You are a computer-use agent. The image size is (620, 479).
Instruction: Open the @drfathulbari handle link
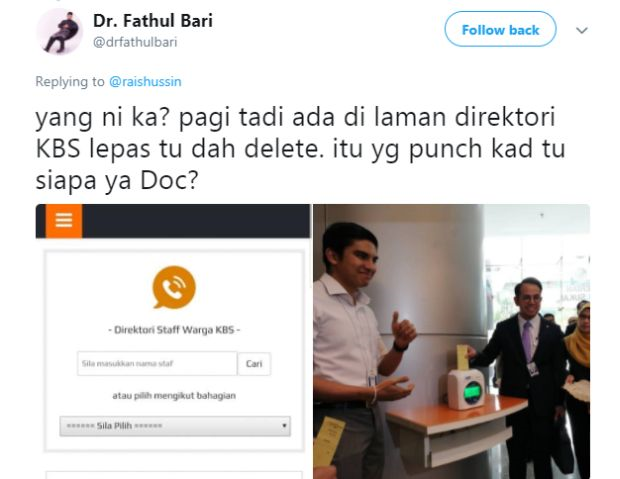point(135,42)
